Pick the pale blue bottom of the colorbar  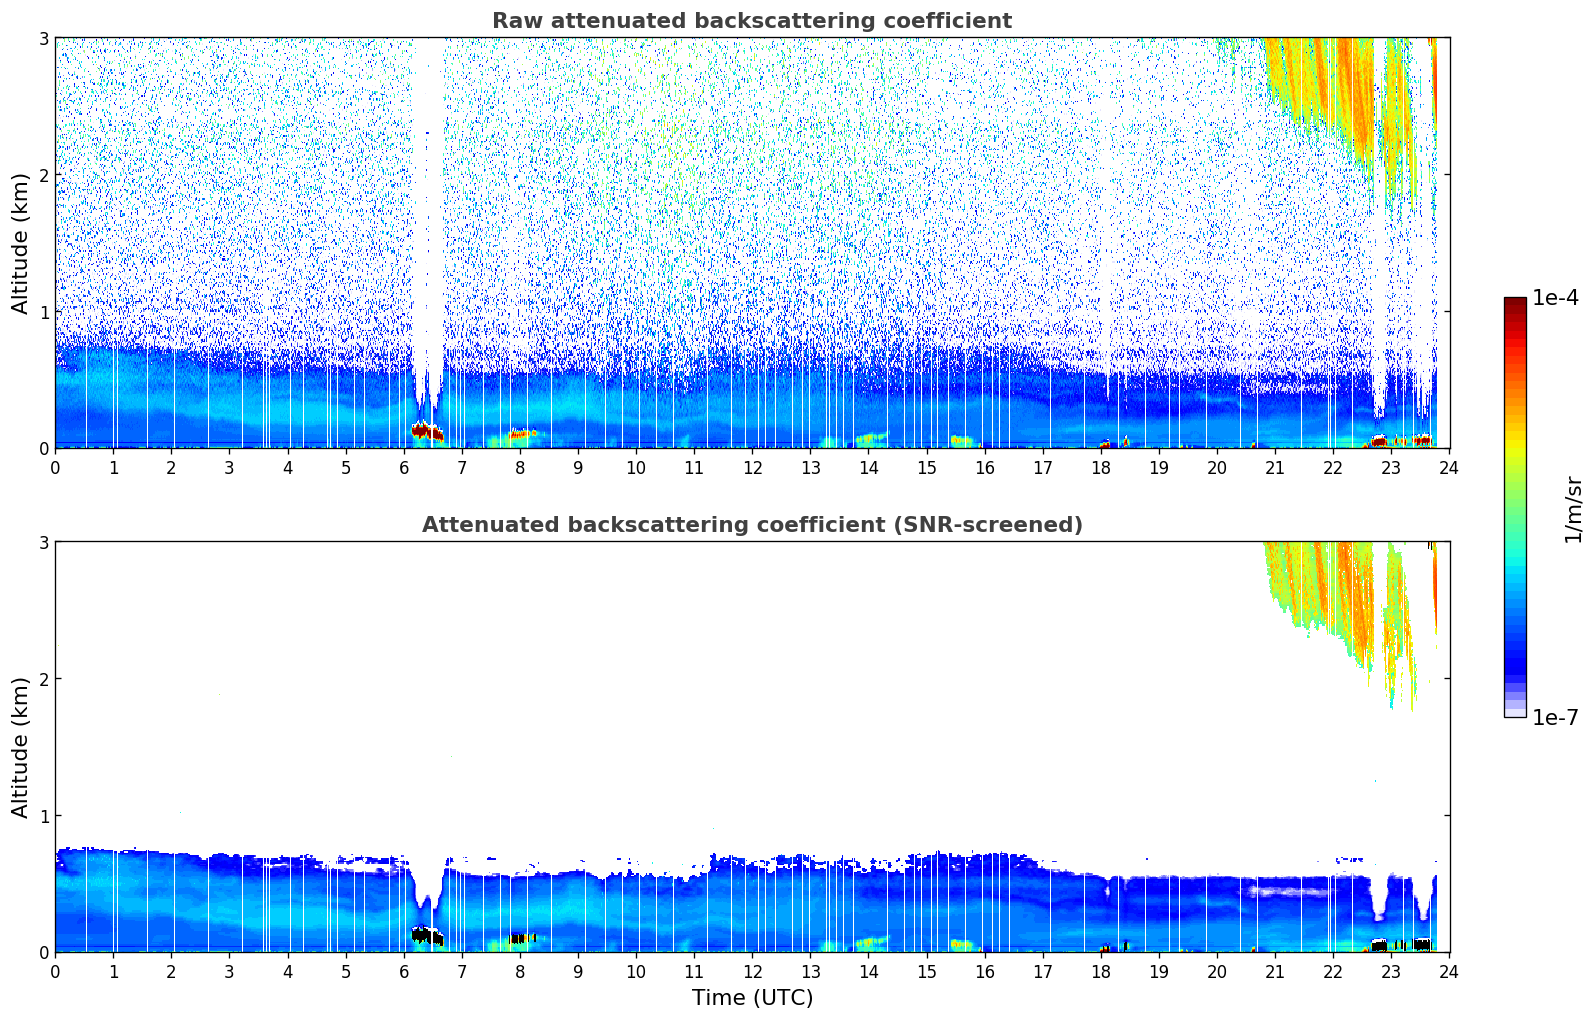pos(1515,708)
